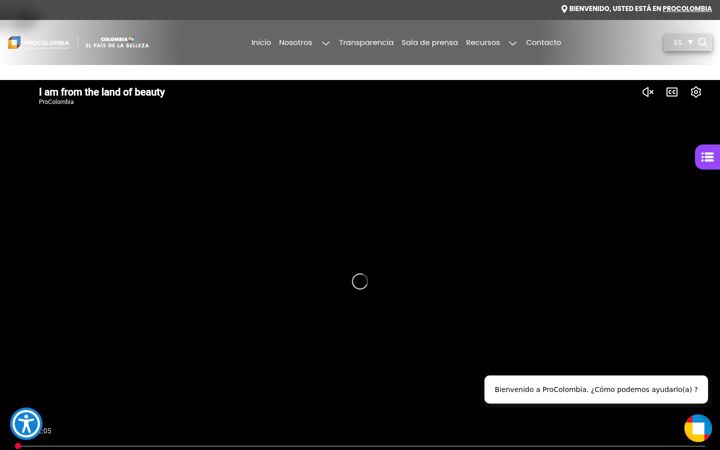The image size is (720, 450).
Task: Click the loading video area
Action: pyautogui.click(x=360, y=281)
